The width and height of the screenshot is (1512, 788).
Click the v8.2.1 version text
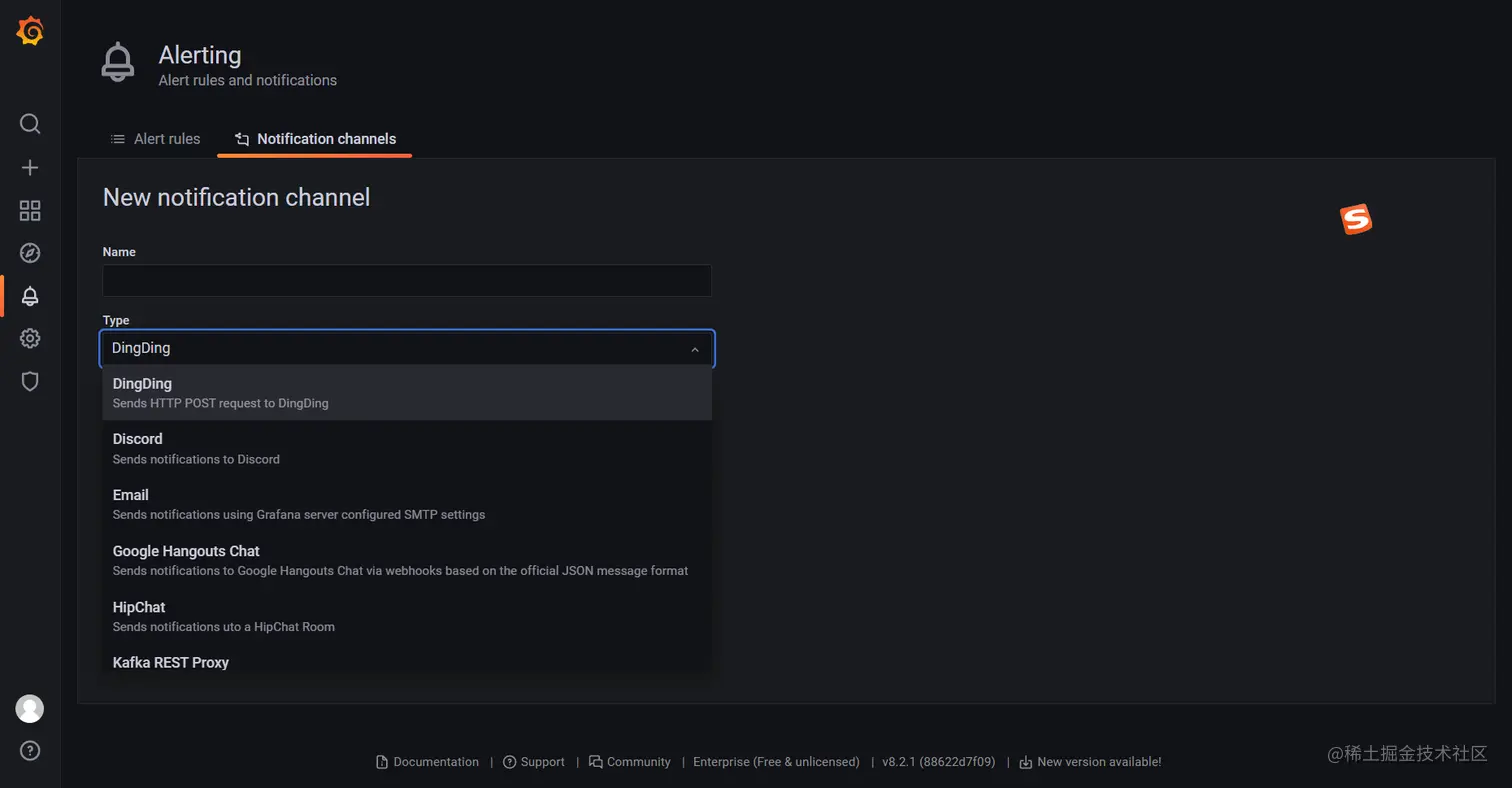click(x=938, y=762)
